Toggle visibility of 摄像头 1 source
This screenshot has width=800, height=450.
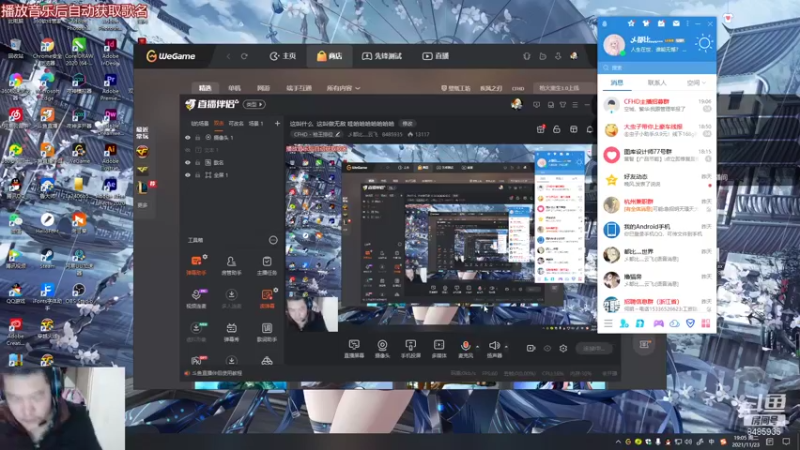pos(188,138)
